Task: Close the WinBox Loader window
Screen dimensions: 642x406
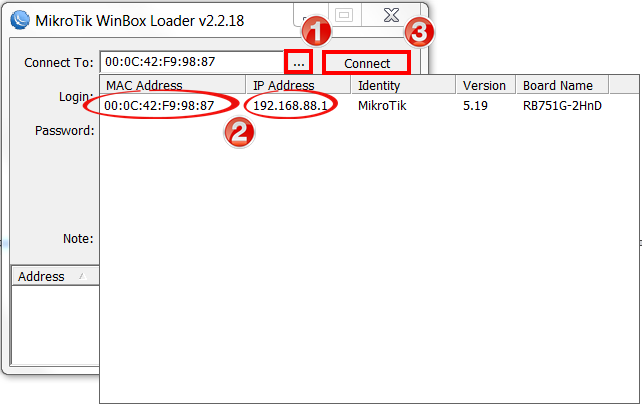Action: (391, 15)
